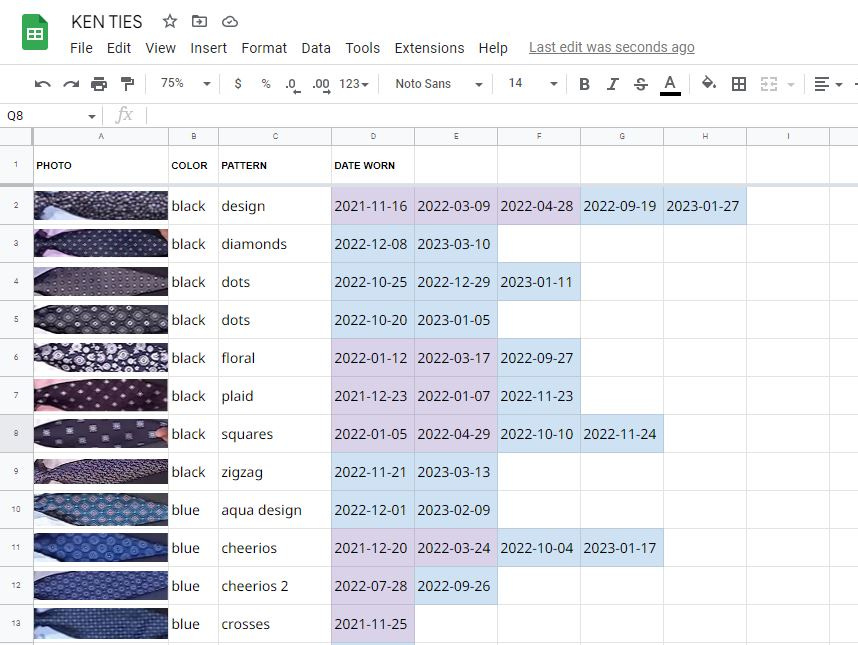Check cloud save status icon
858x645 pixels.
click(x=230, y=21)
